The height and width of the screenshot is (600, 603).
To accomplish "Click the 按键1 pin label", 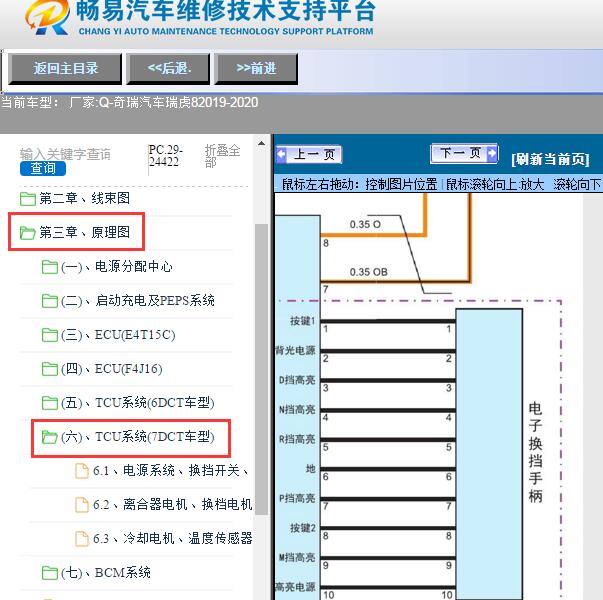I will (303, 321).
